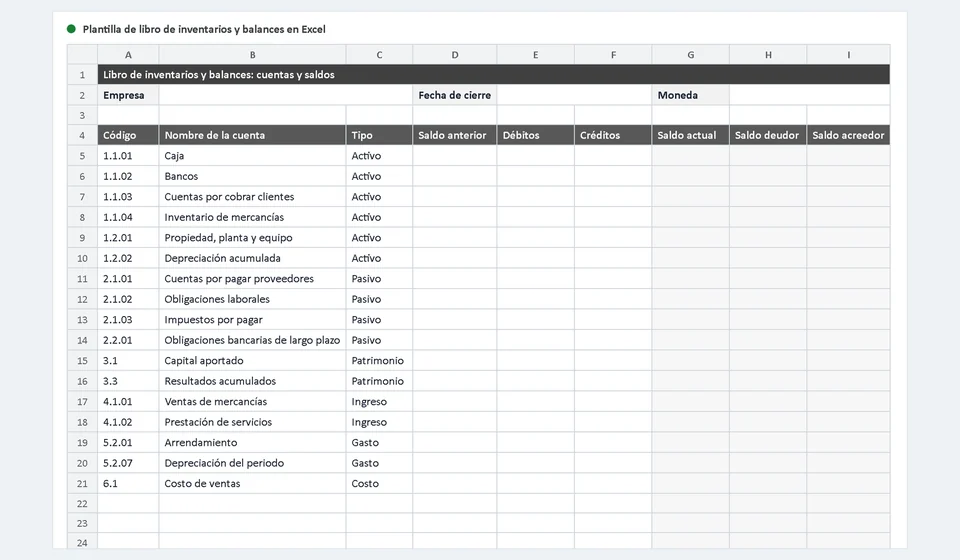The width and height of the screenshot is (960, 560).
Task: Select code cell '2.1.03'
Action: point(128,320)
